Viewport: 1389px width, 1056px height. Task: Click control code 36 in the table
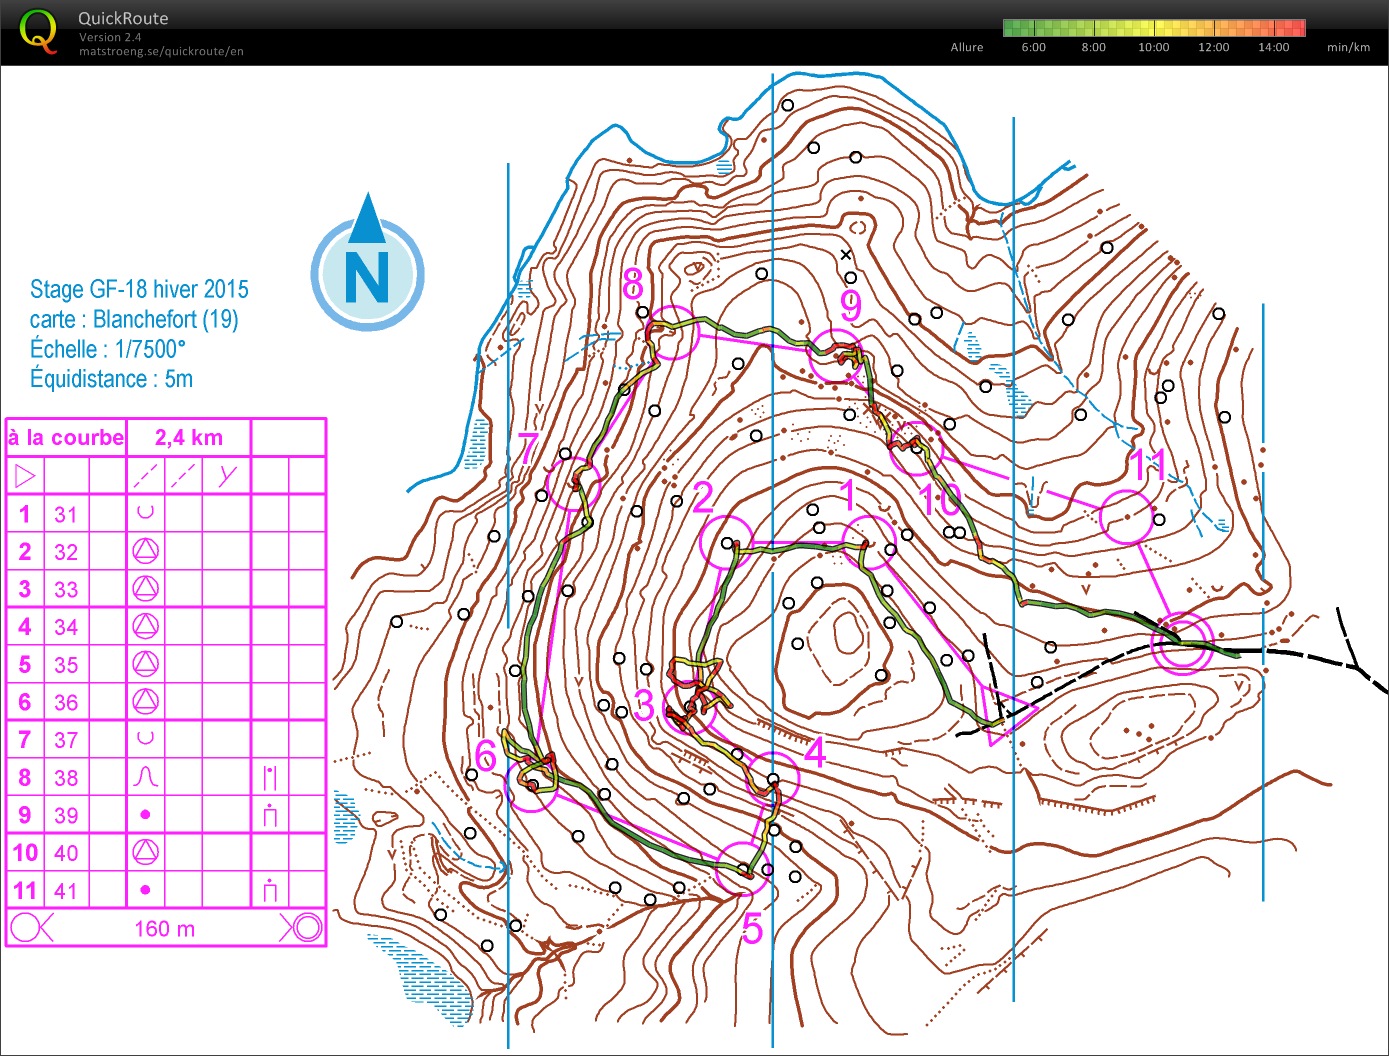click(x=66, y=702)
